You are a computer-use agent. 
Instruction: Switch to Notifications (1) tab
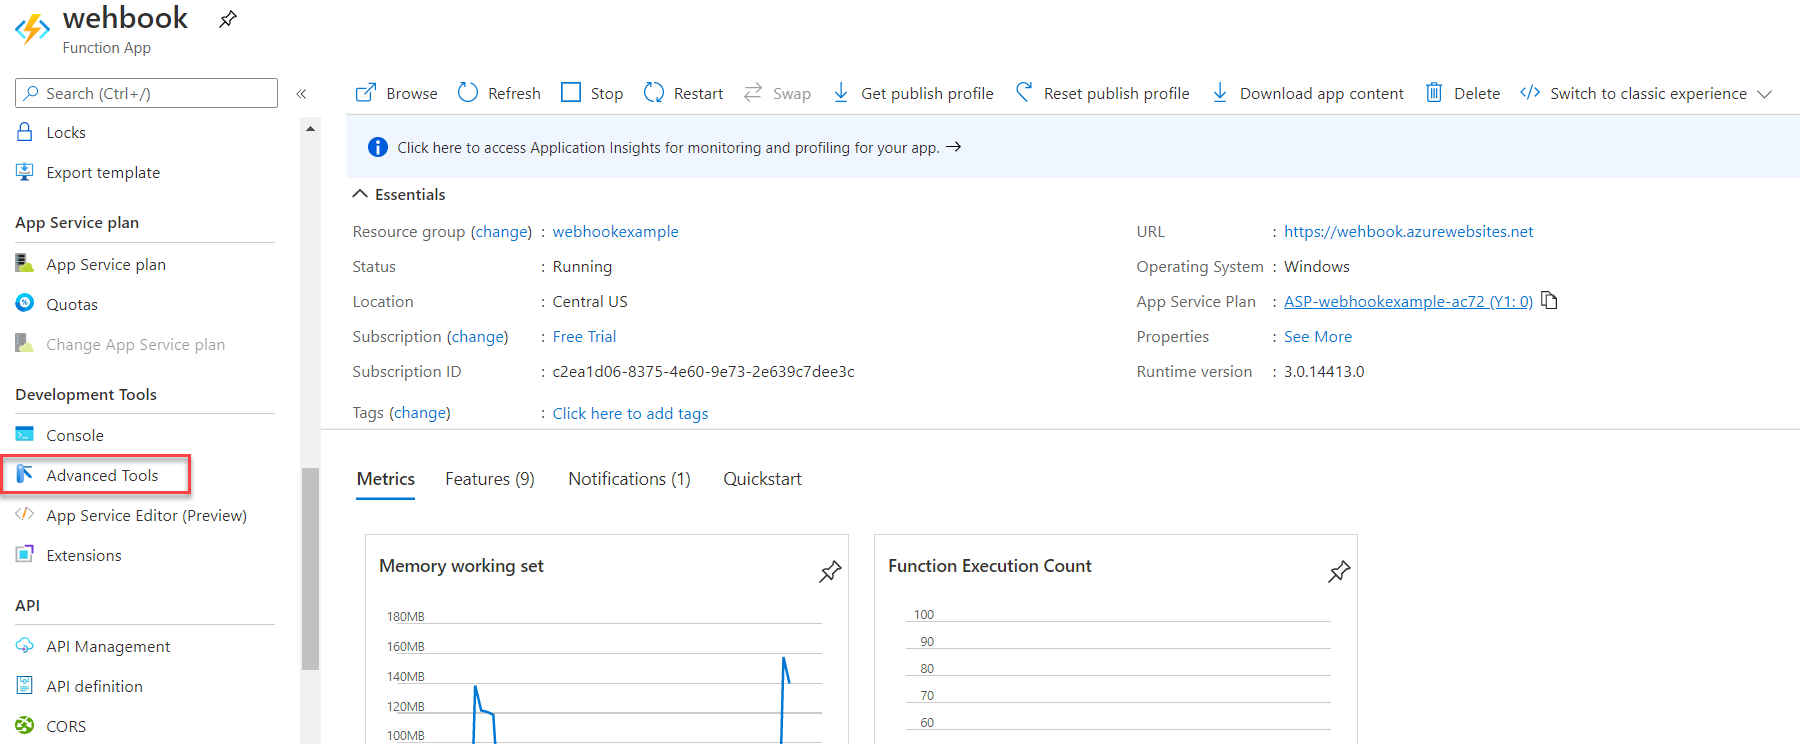pyautogui.click(x=629, y=479)
